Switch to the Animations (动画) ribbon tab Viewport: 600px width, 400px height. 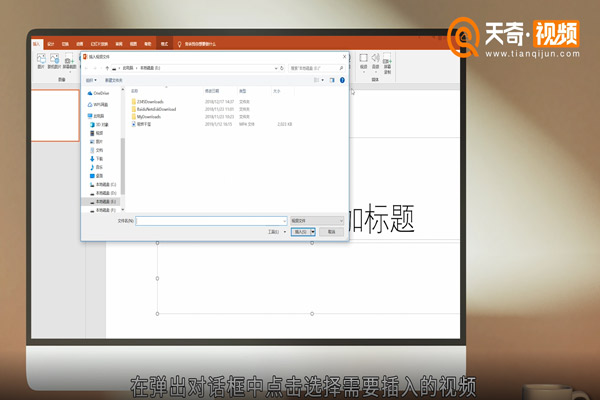pos(80,44)
